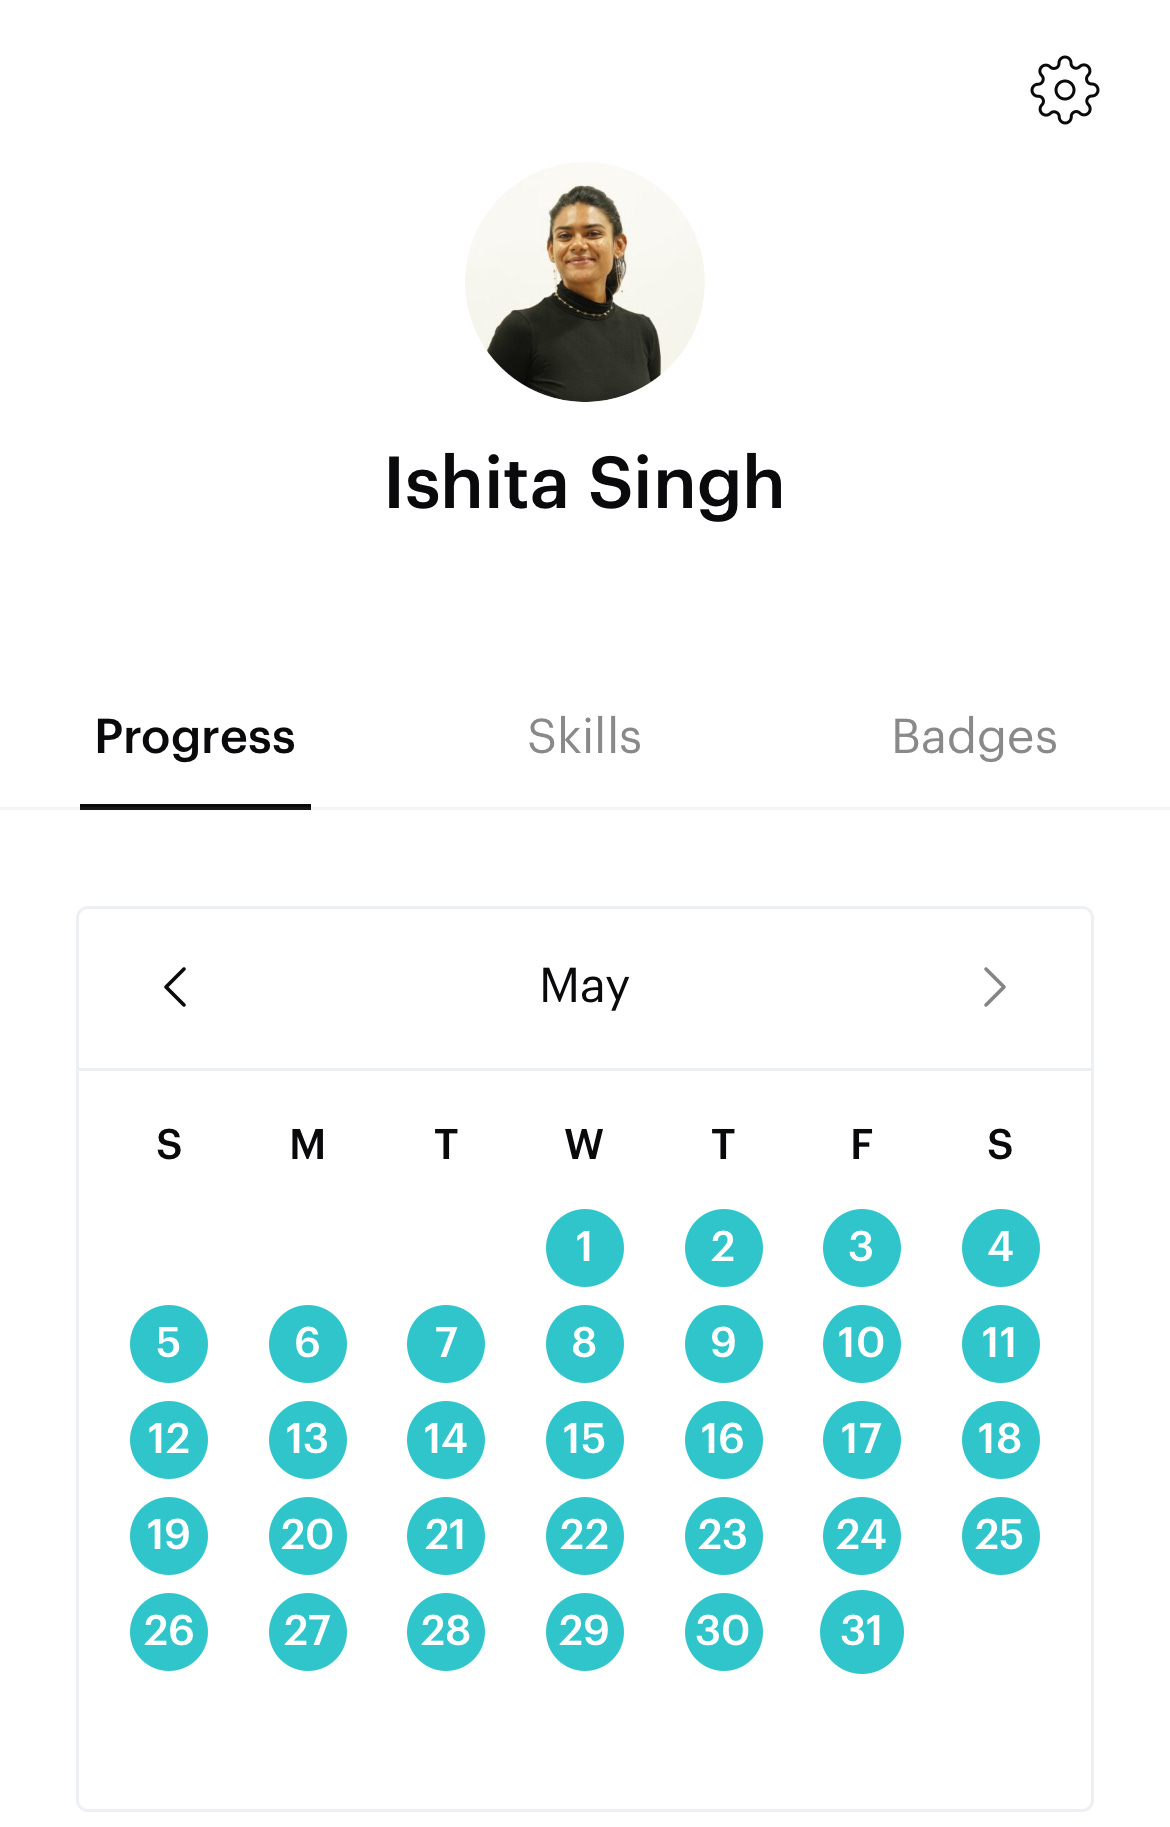1170x1827 pixels.
Task: Click the S Sunday column header
Action: pyautogui.click(x=168, y=1145)
